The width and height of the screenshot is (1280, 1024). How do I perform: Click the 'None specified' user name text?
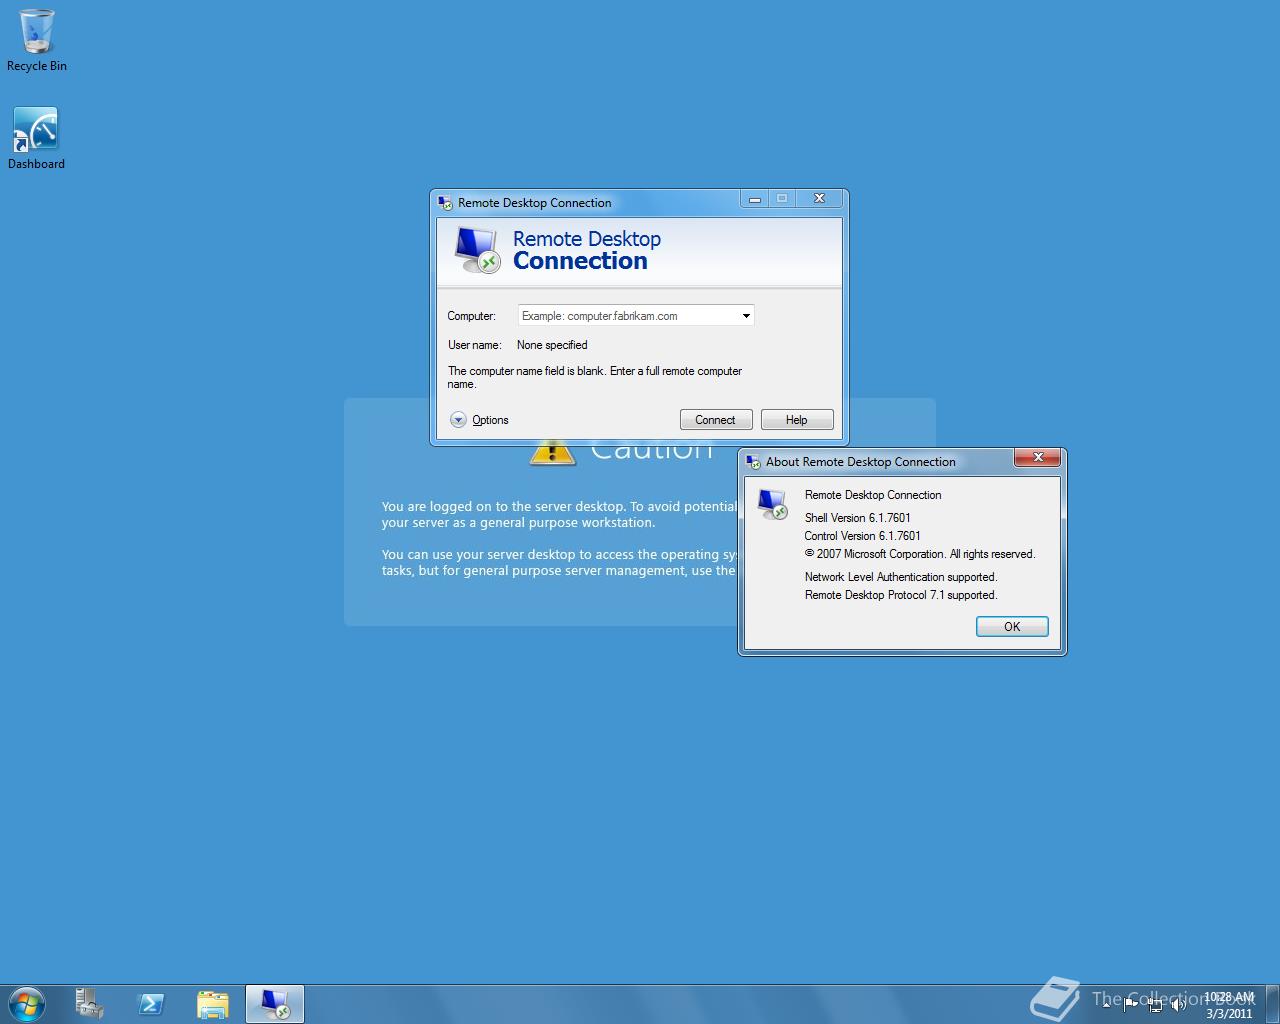click(x=552, y=345)
